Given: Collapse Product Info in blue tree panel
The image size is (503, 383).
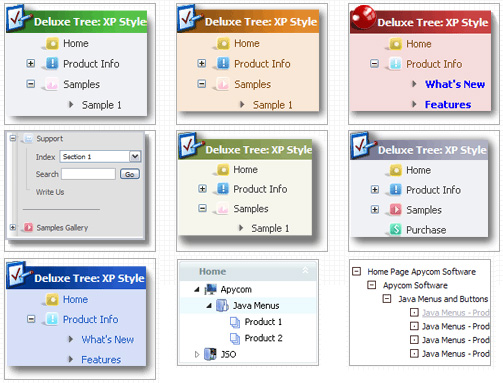Looking at the screenshot, I should pyautogui.click(x=31, y=319).
